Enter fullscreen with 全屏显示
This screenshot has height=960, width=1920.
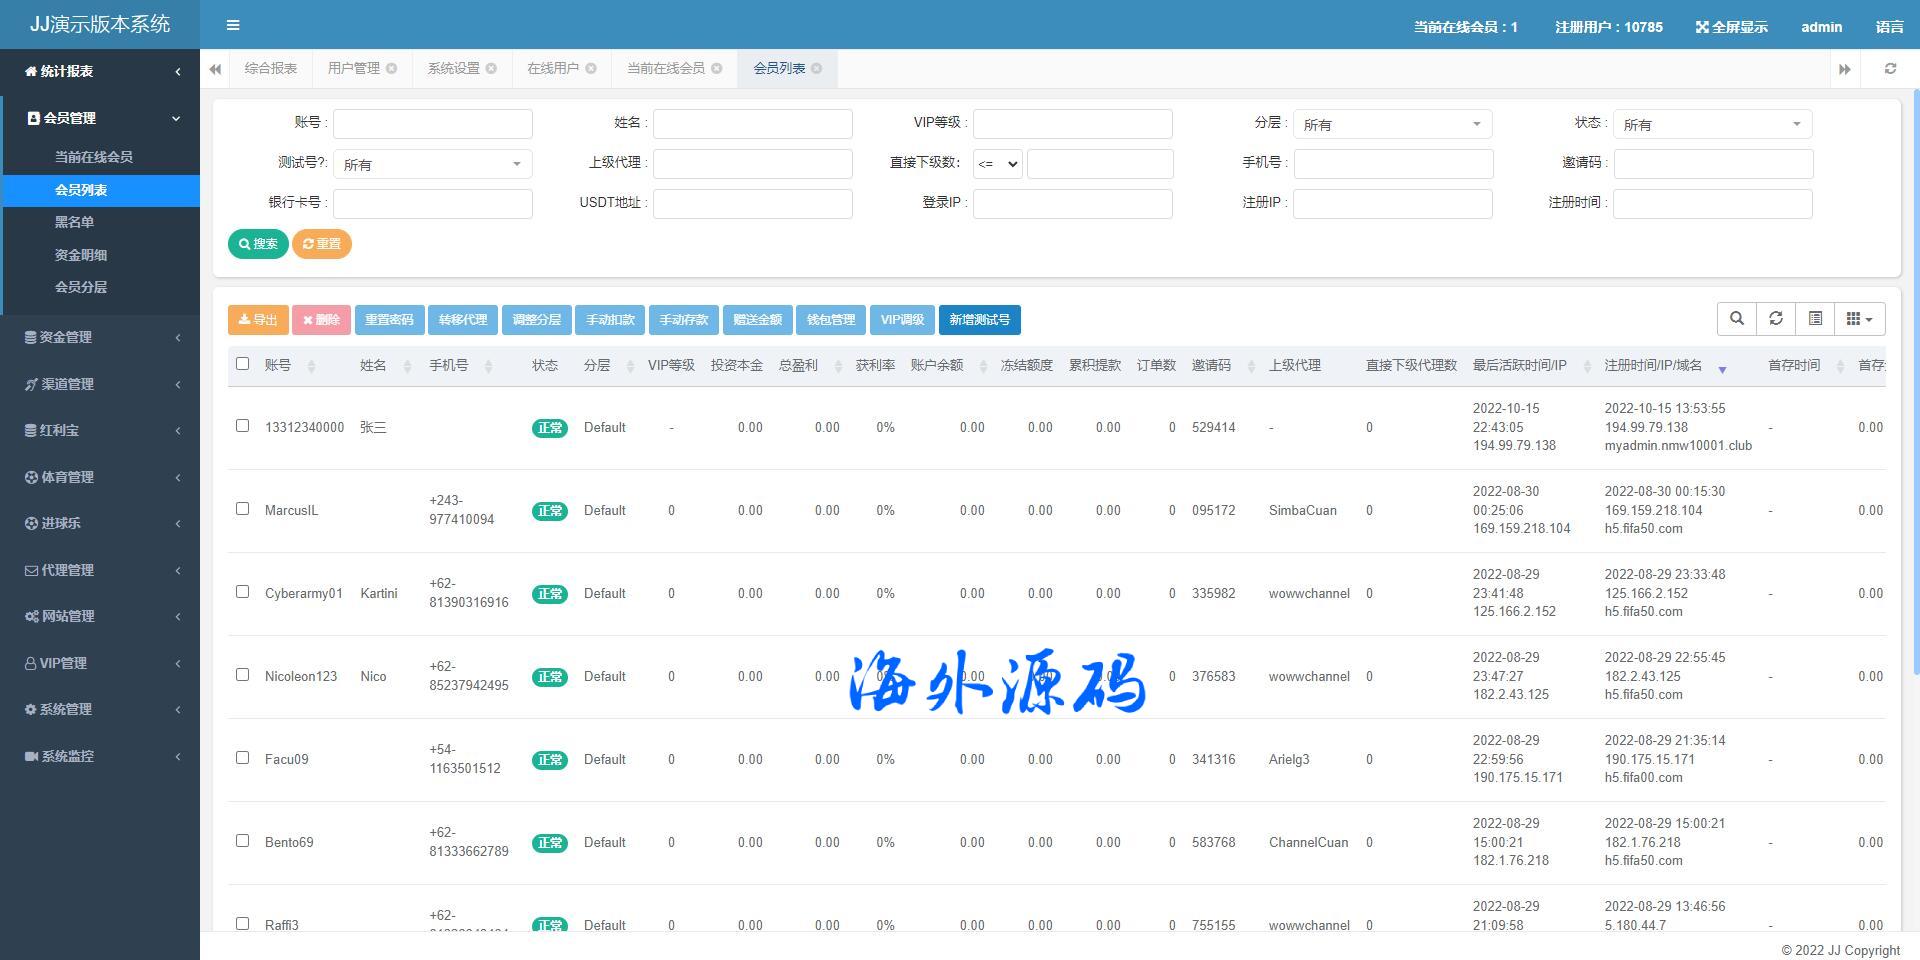[1732, 27]
